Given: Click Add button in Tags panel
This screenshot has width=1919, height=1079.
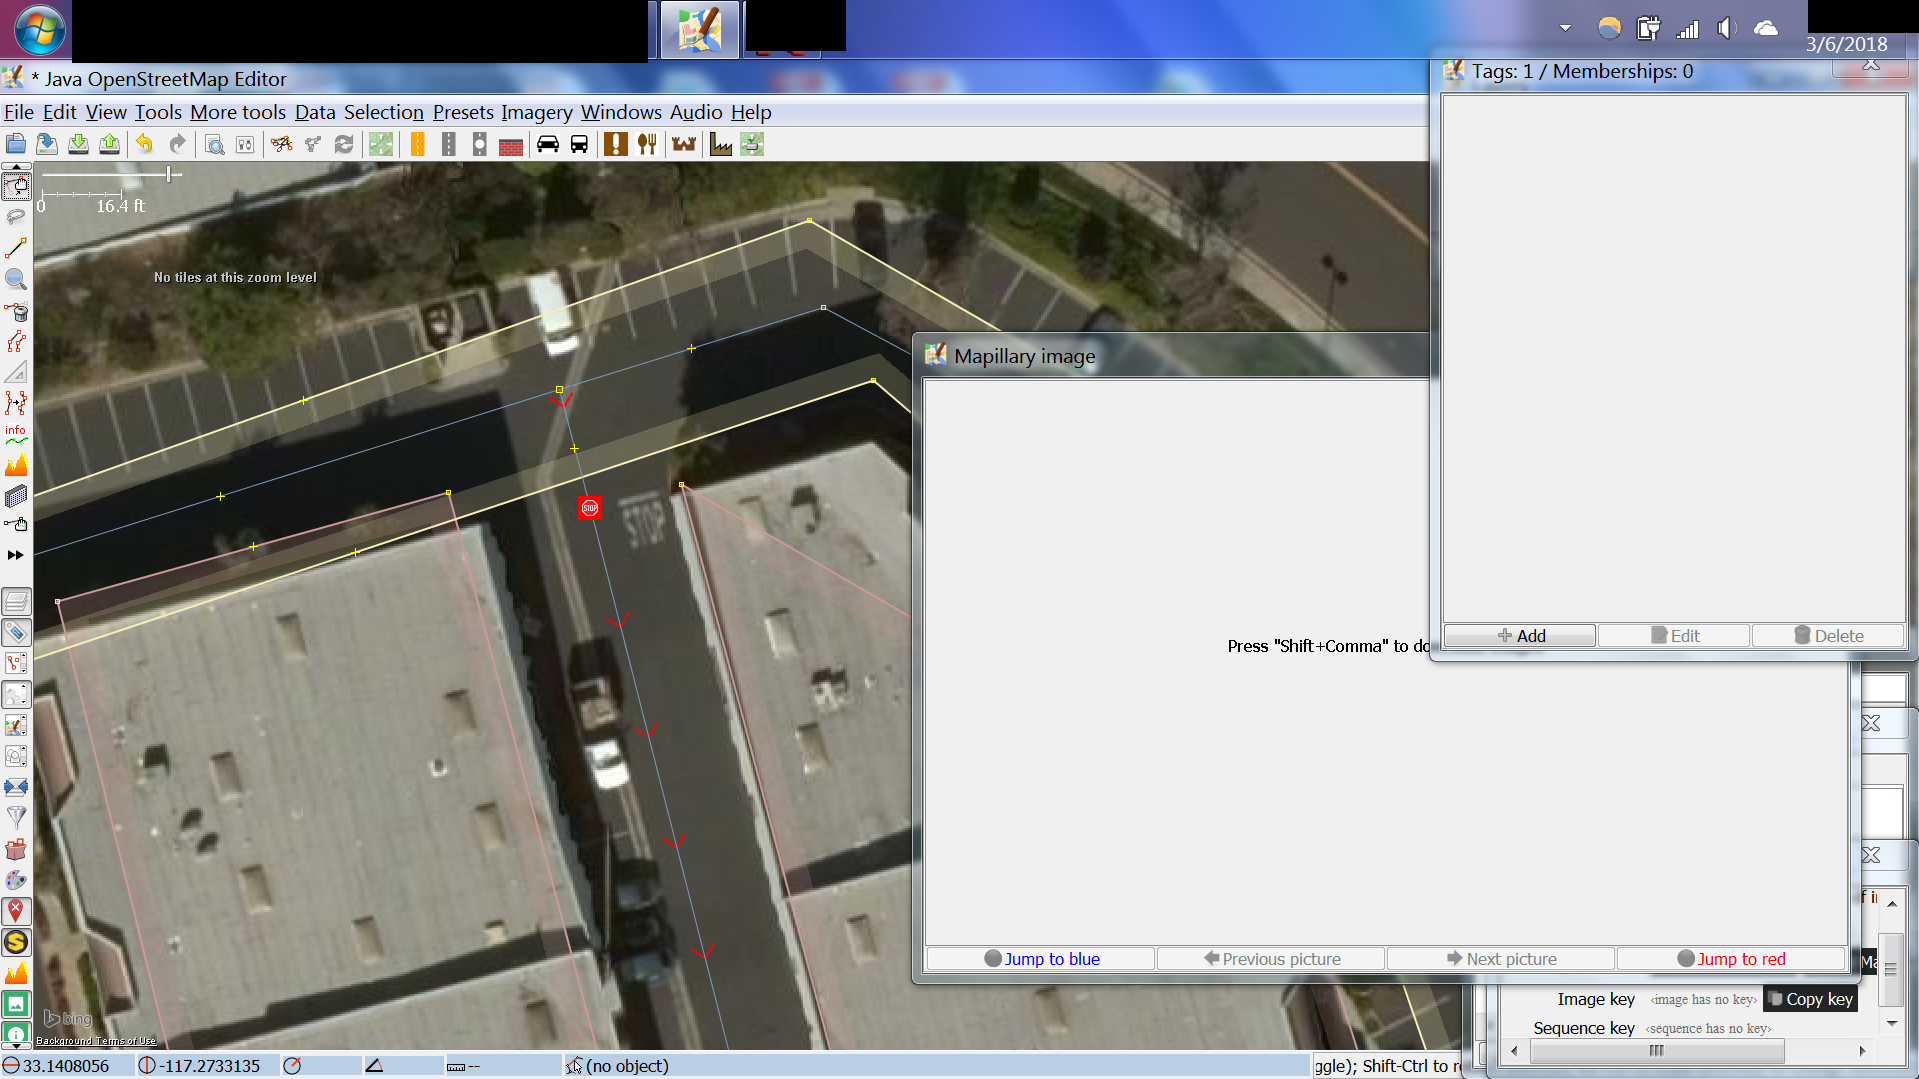Looking at the screenshot, I should [1520, 636].
